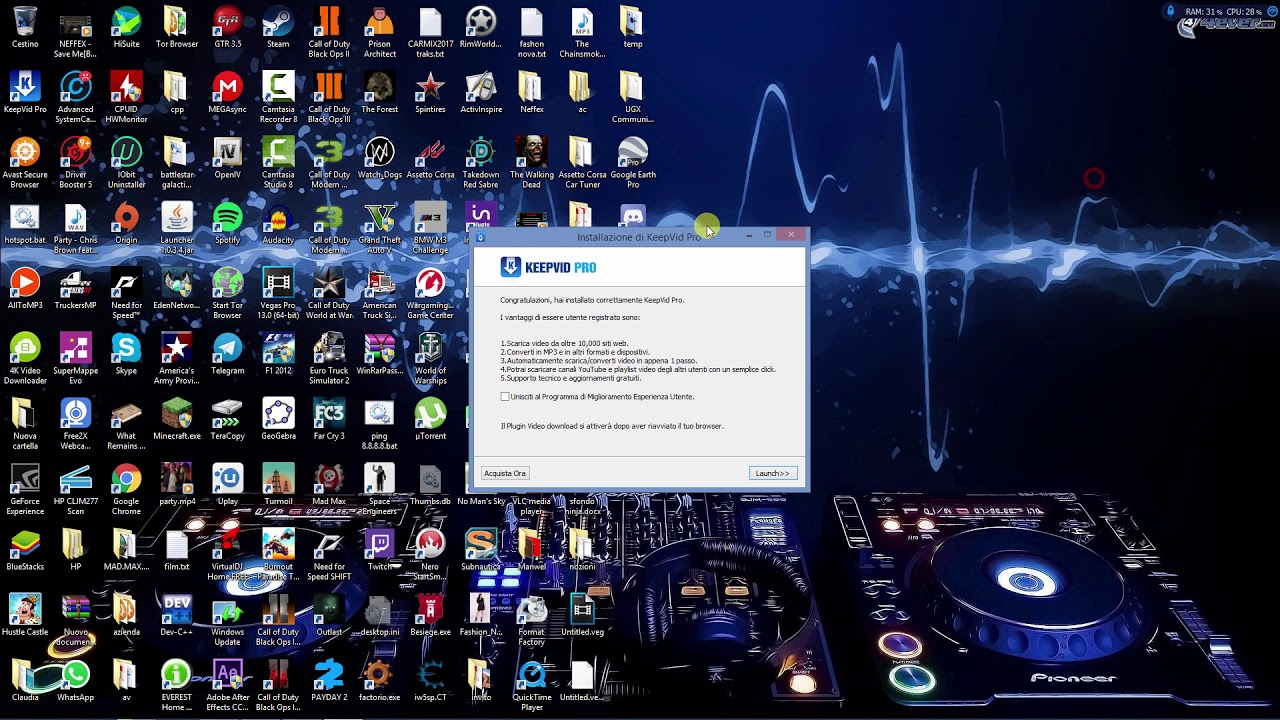Select the Telegram desktop icon
This screenshot has width=1280, height=720.
227,349
